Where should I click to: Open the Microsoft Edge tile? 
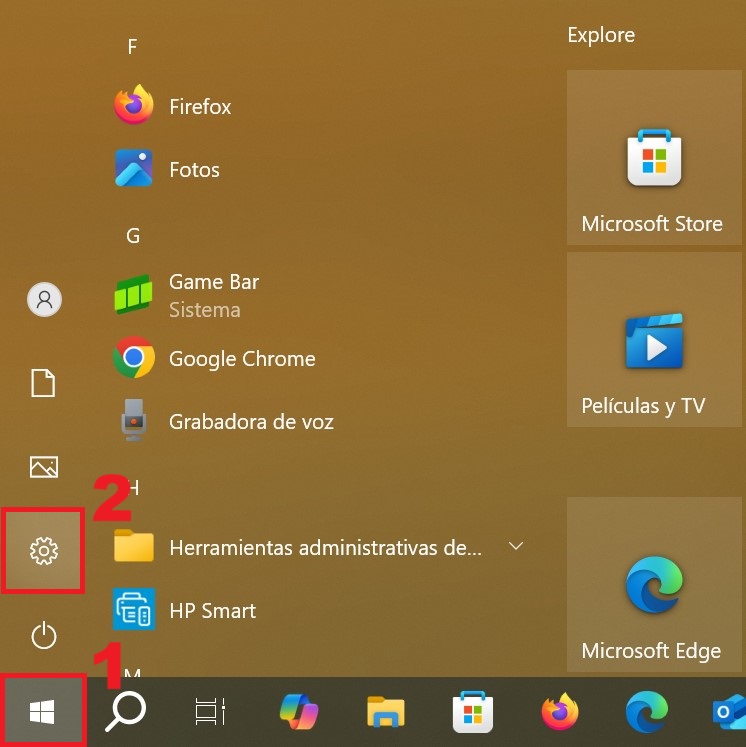click(x=654, y=585)
